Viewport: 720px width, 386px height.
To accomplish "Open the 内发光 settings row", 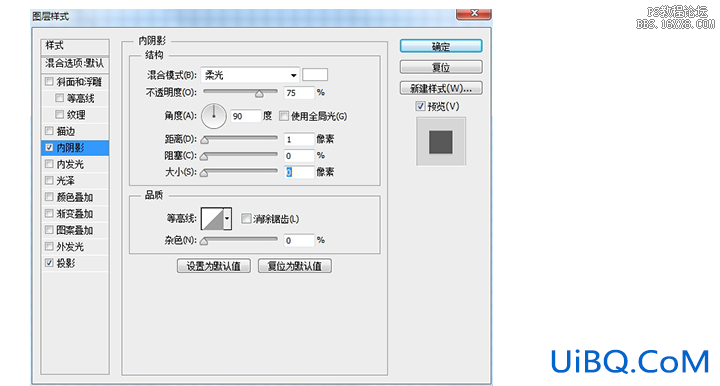I will coord(75,164).
